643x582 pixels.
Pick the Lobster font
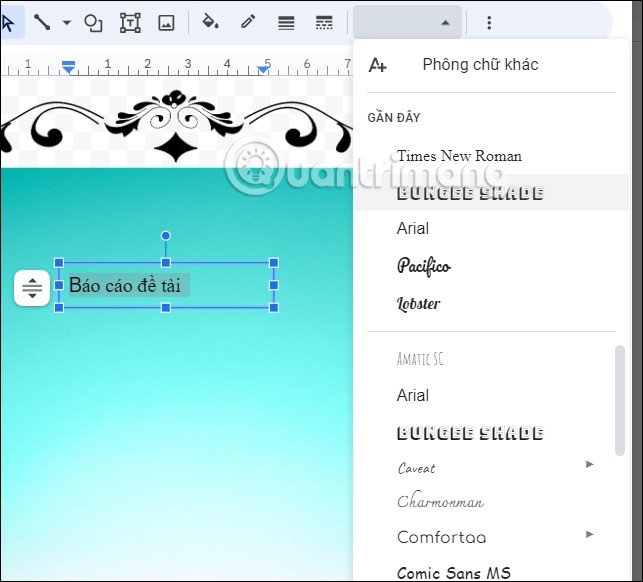pos(418,304)
